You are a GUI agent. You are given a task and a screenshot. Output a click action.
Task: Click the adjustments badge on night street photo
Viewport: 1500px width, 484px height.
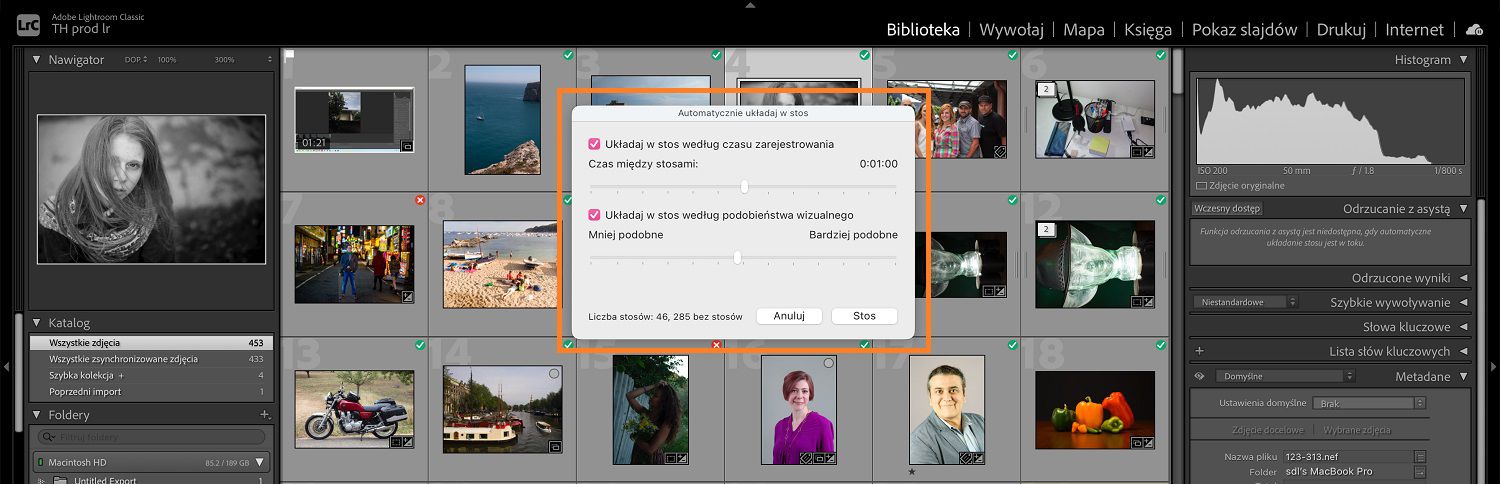(407, 297)
